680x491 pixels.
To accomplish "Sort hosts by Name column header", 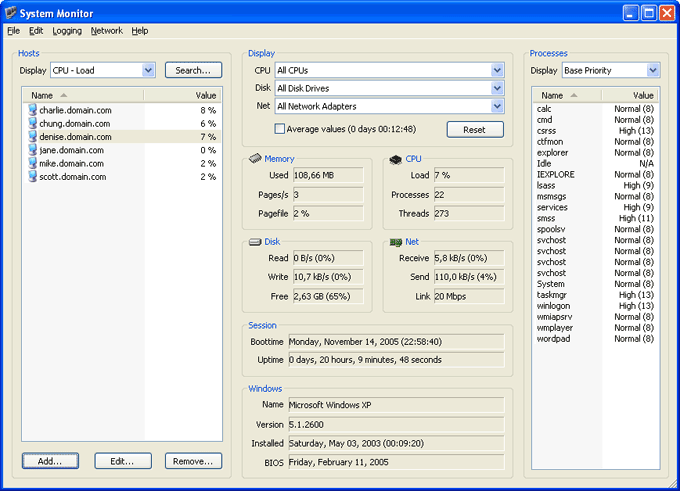I will 84,95.
